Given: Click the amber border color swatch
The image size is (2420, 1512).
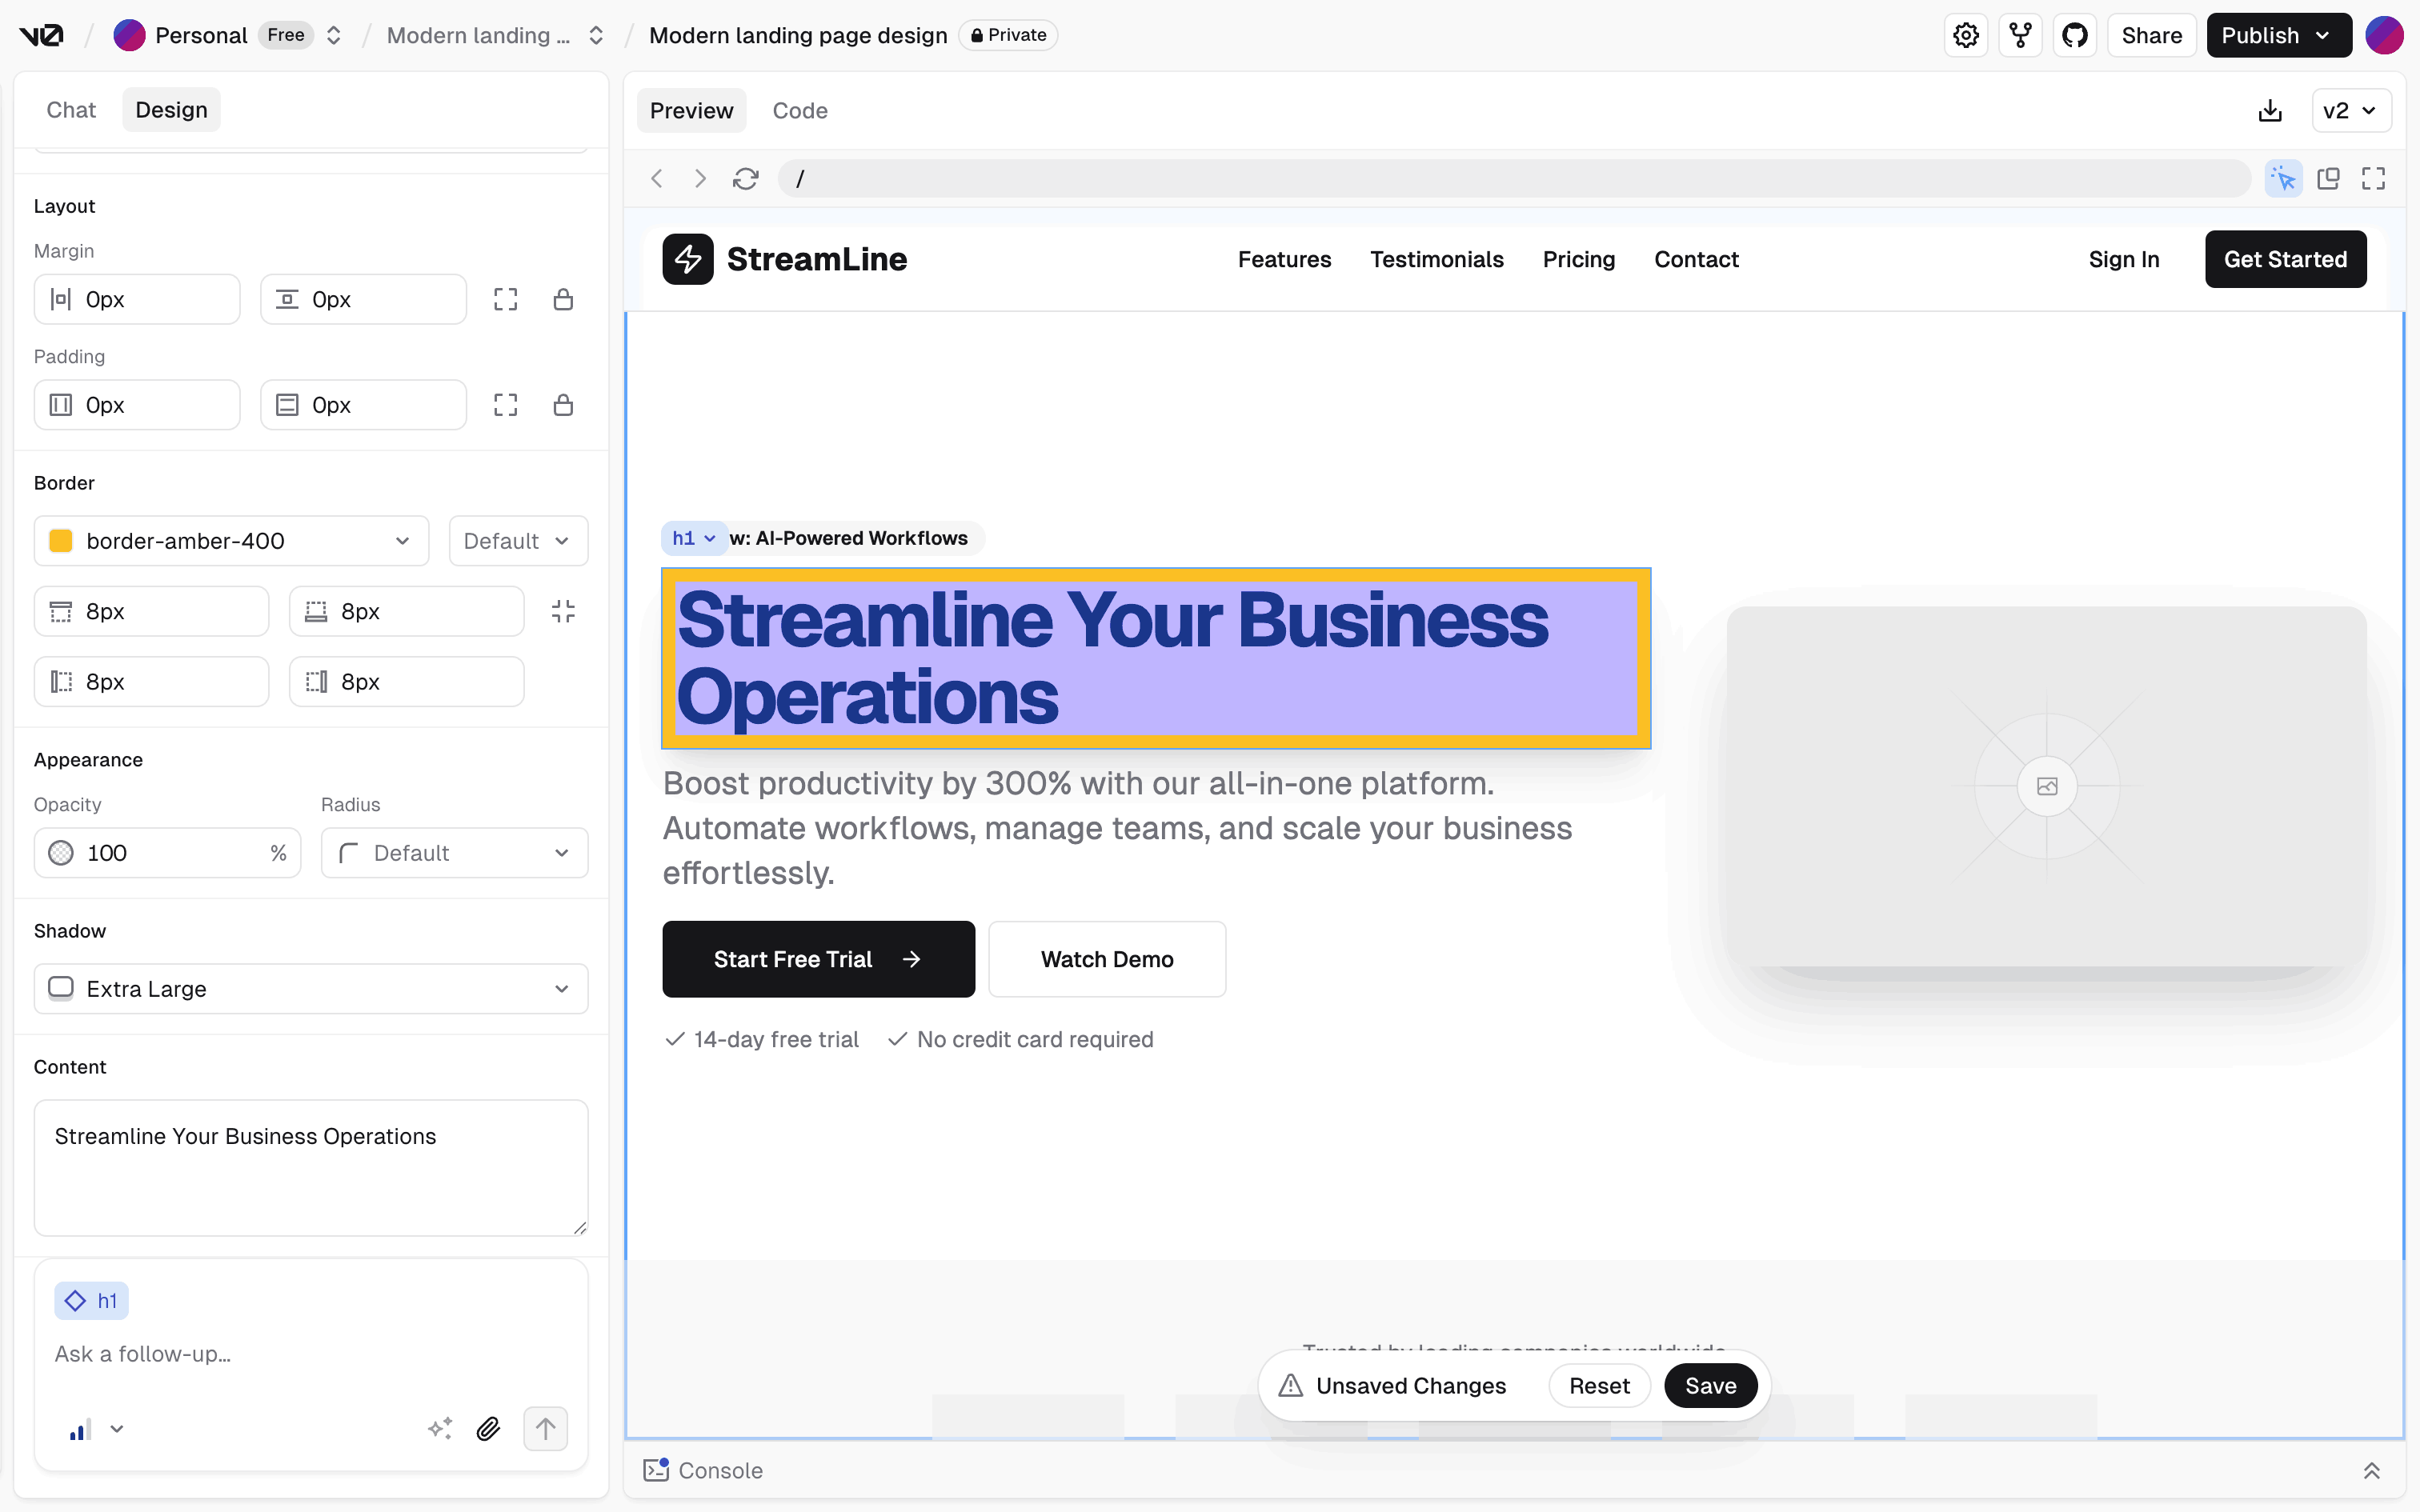Looking at the screenshot, I should click(61, 541).
